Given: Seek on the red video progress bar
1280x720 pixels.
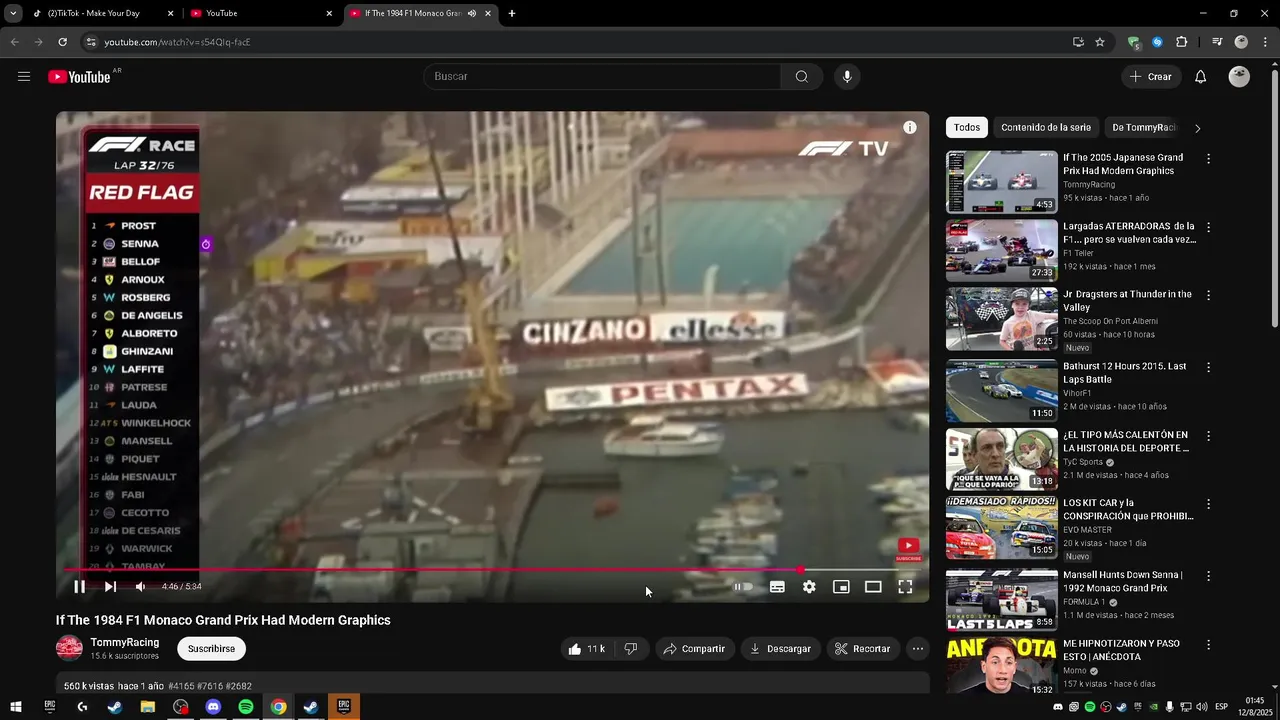Looking at the screenshot, I should point(492,570).
